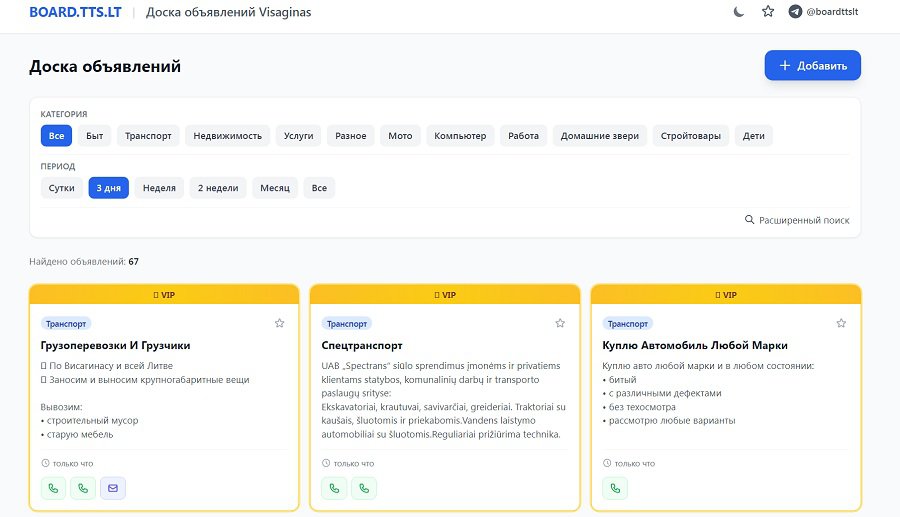
Task: Star the Спецтранспорт listing
Action: click(x=560, y=323)
